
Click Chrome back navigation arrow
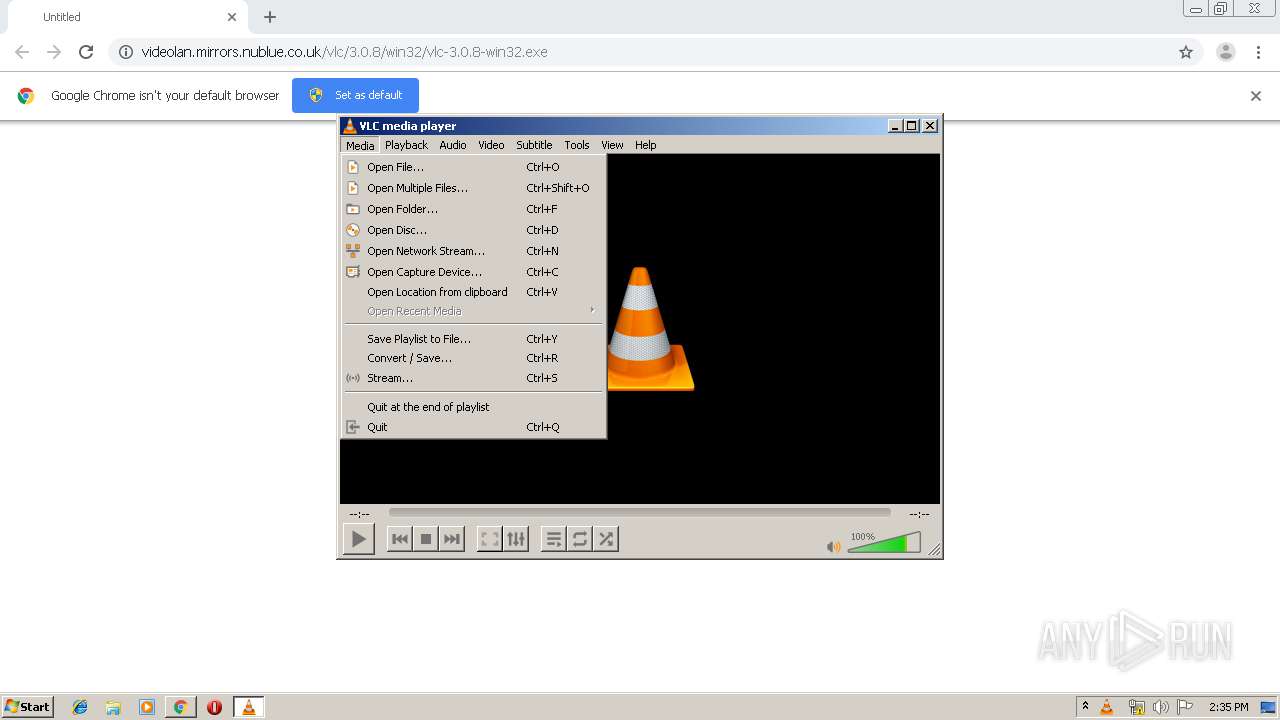pyautogui.click(x=22, y=52)
